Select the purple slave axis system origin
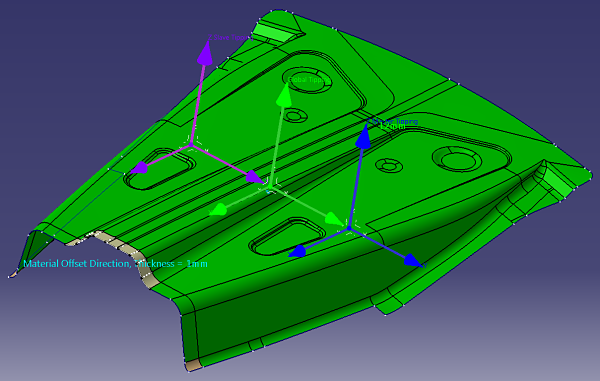This screenshot has height=381, width=600. [x=191, y=145]
